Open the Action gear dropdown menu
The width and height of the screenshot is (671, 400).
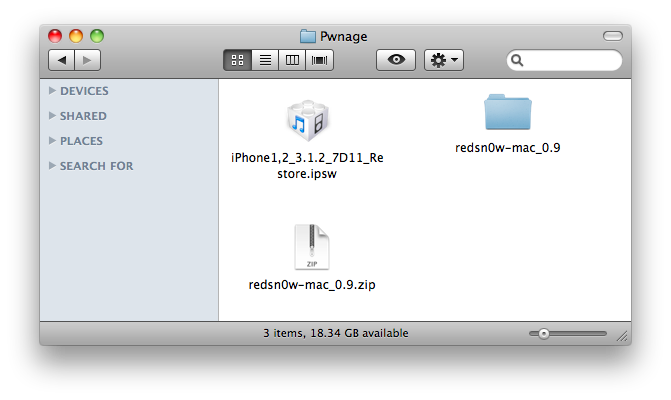click(x=443, y=60)
